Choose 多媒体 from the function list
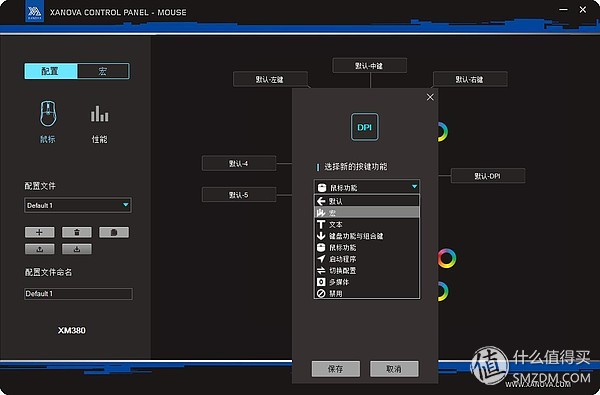The width and height of the screenshot is (600, 395). pyautogui.click(x=367, y=282)
